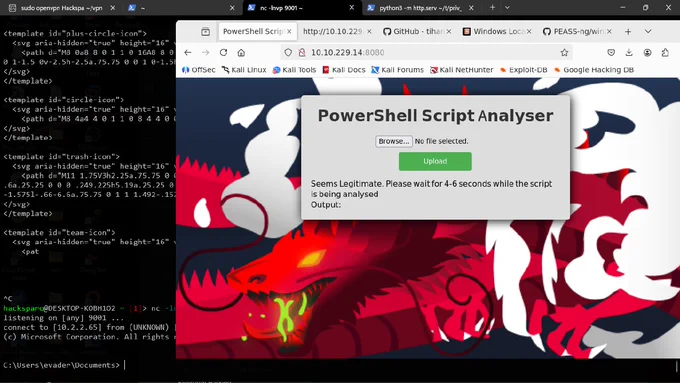
Task: Open the Google Hacking DB bookmark
Action: coord(594,70)
